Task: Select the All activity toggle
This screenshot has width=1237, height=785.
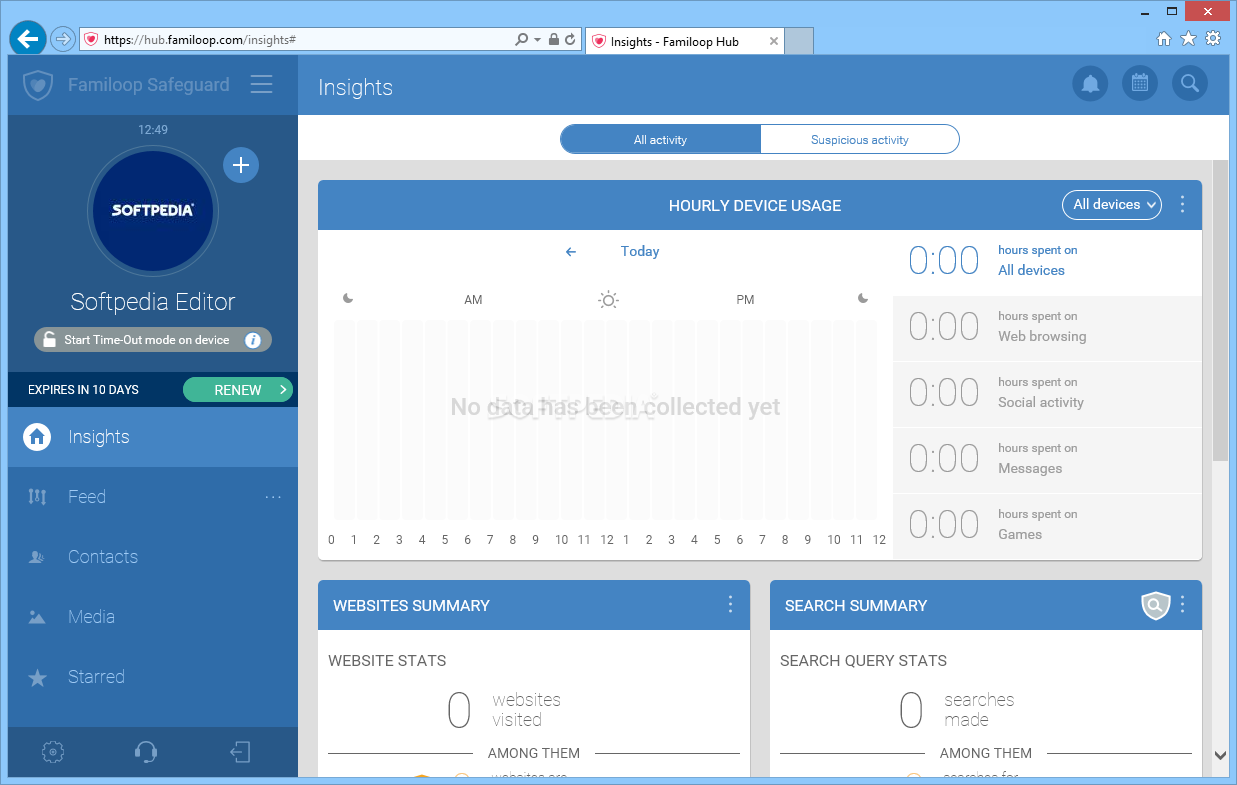Action: (661, 140)
